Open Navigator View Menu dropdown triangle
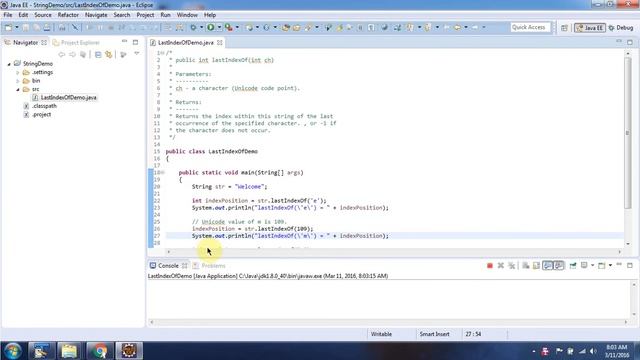640x360 pixels. pyautogui.click(x=137, y=53)
